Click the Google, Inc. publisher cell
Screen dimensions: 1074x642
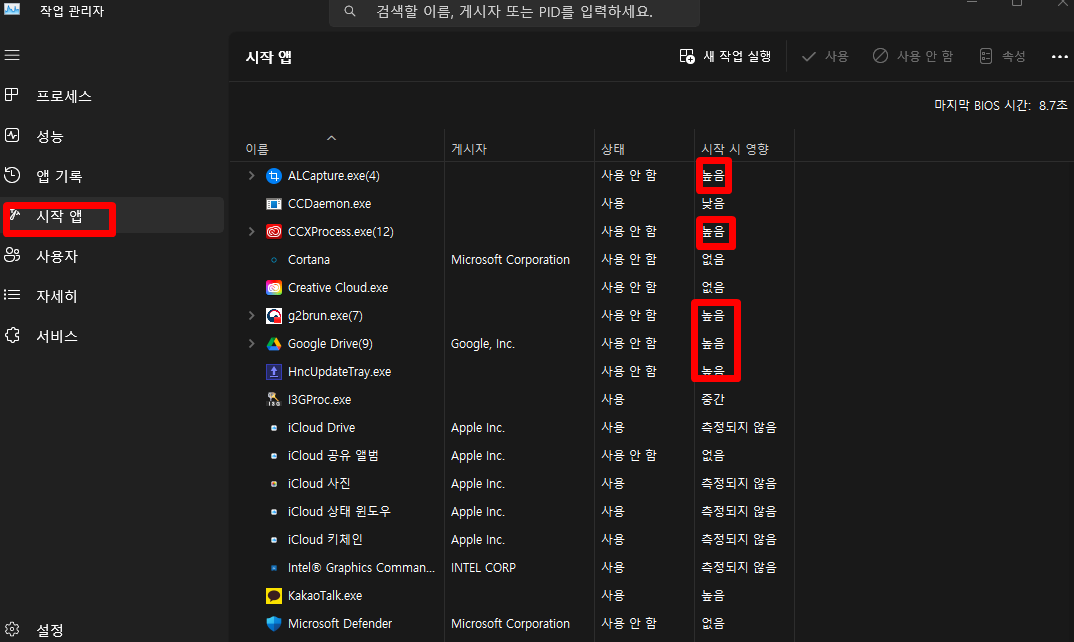click(x=482, y=344)
